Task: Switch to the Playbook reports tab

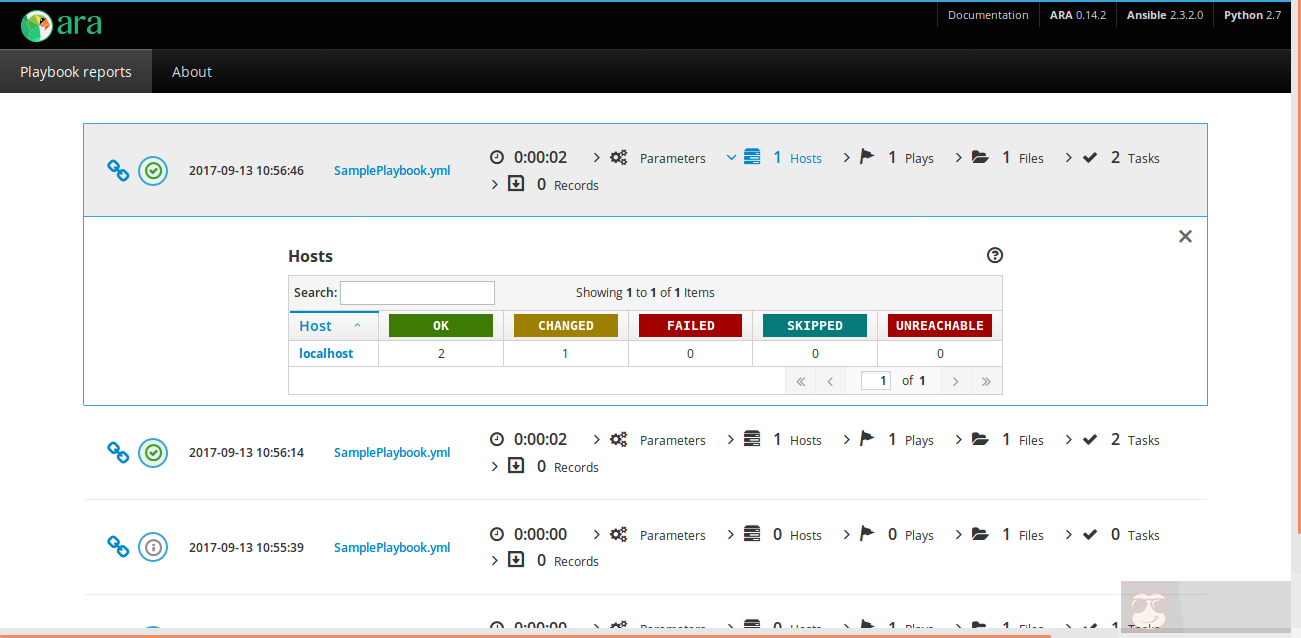Action: point(75,71)
